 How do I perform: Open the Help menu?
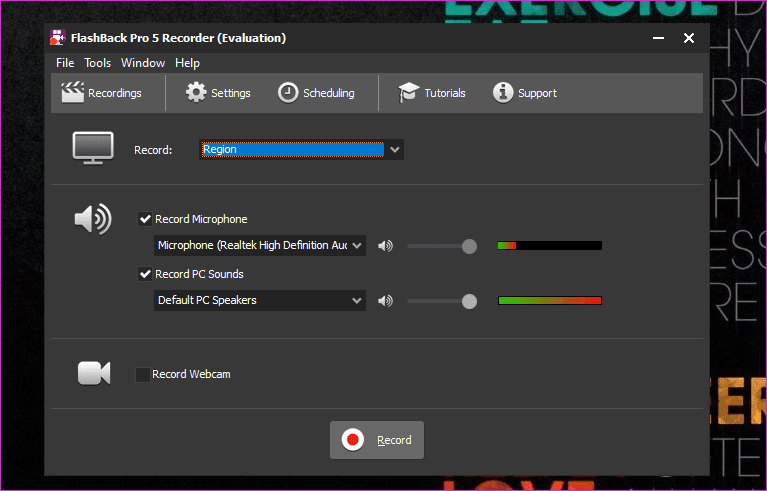(x=187, y=63)
